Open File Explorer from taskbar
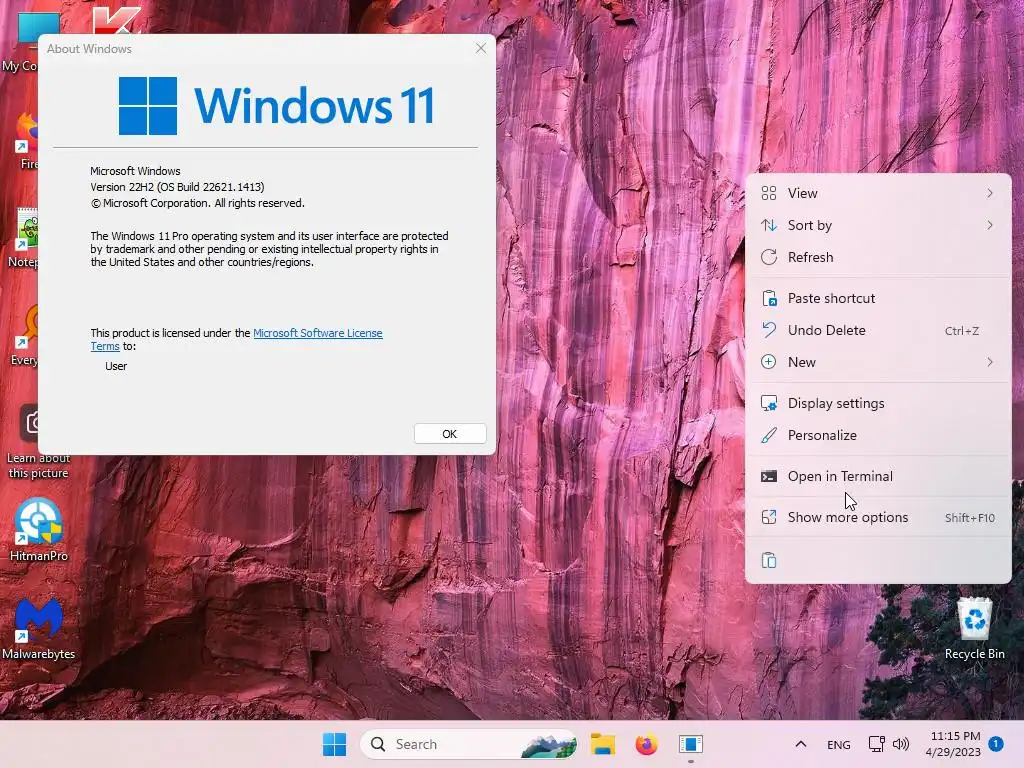The height and width of the screenshot is (768, 1024). point(603,744)
